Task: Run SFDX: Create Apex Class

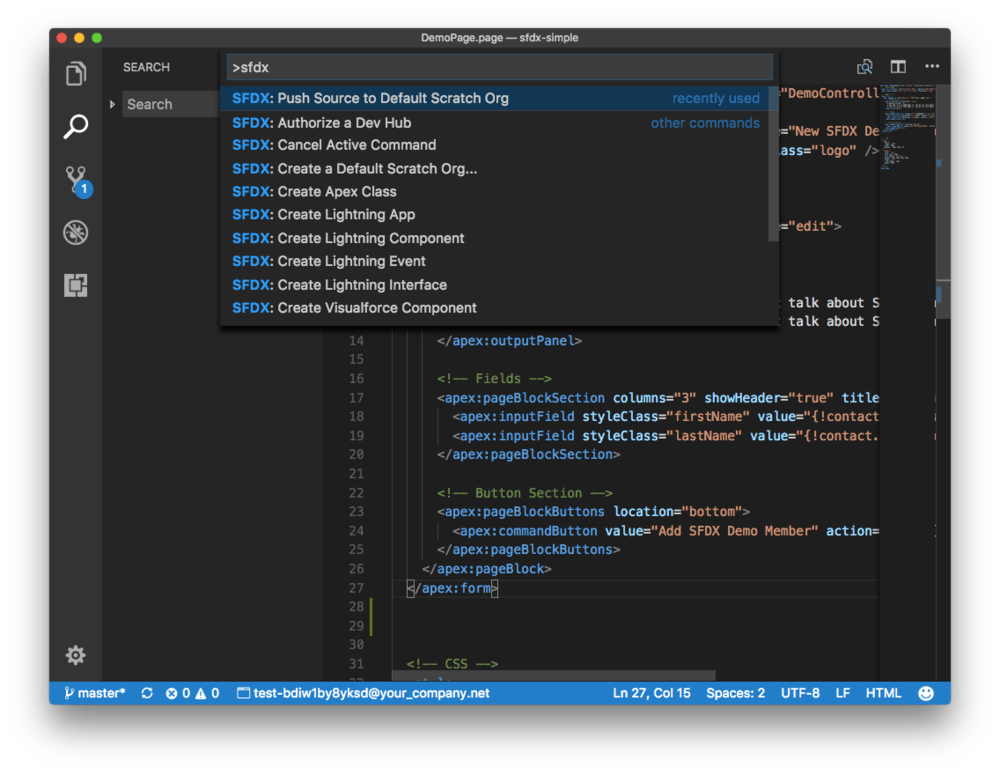Action: (495, 191)
